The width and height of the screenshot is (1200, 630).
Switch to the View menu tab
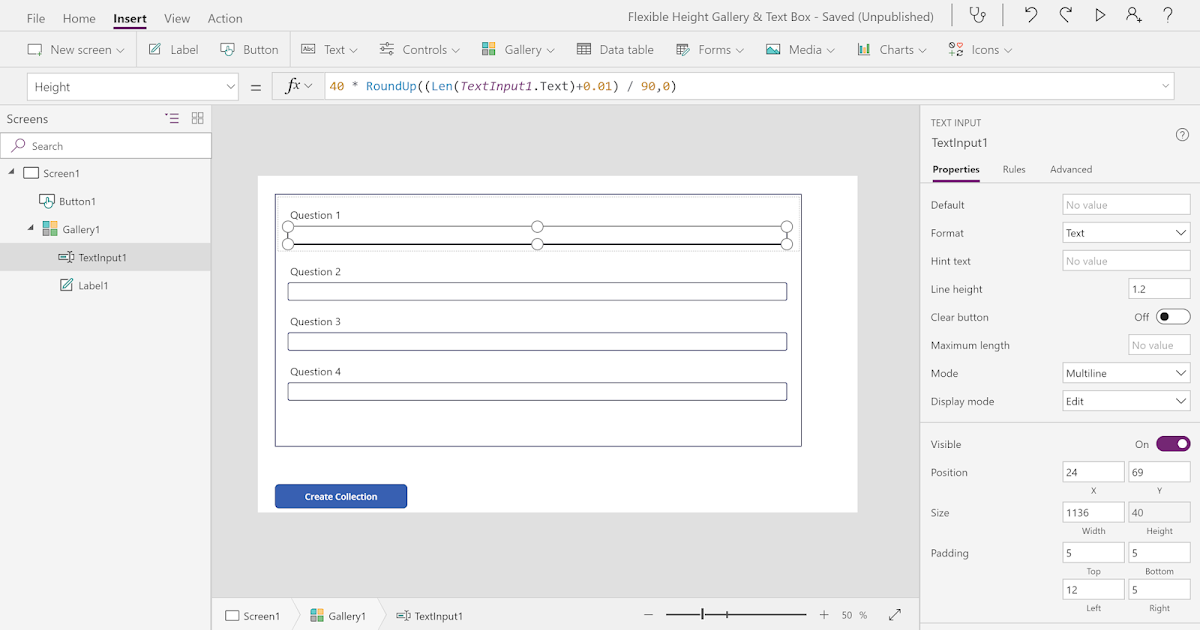(x=177, y=17)
